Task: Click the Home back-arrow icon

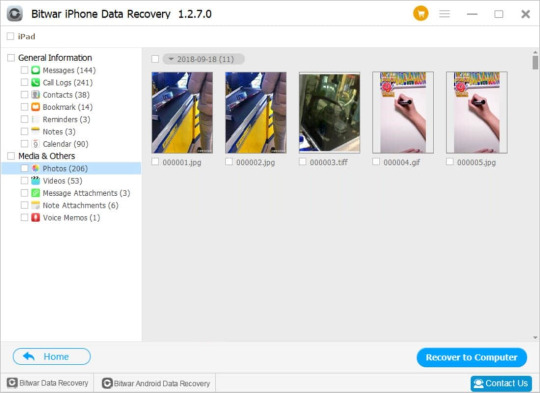Action: pyautogui.click(x=29, y=356)
